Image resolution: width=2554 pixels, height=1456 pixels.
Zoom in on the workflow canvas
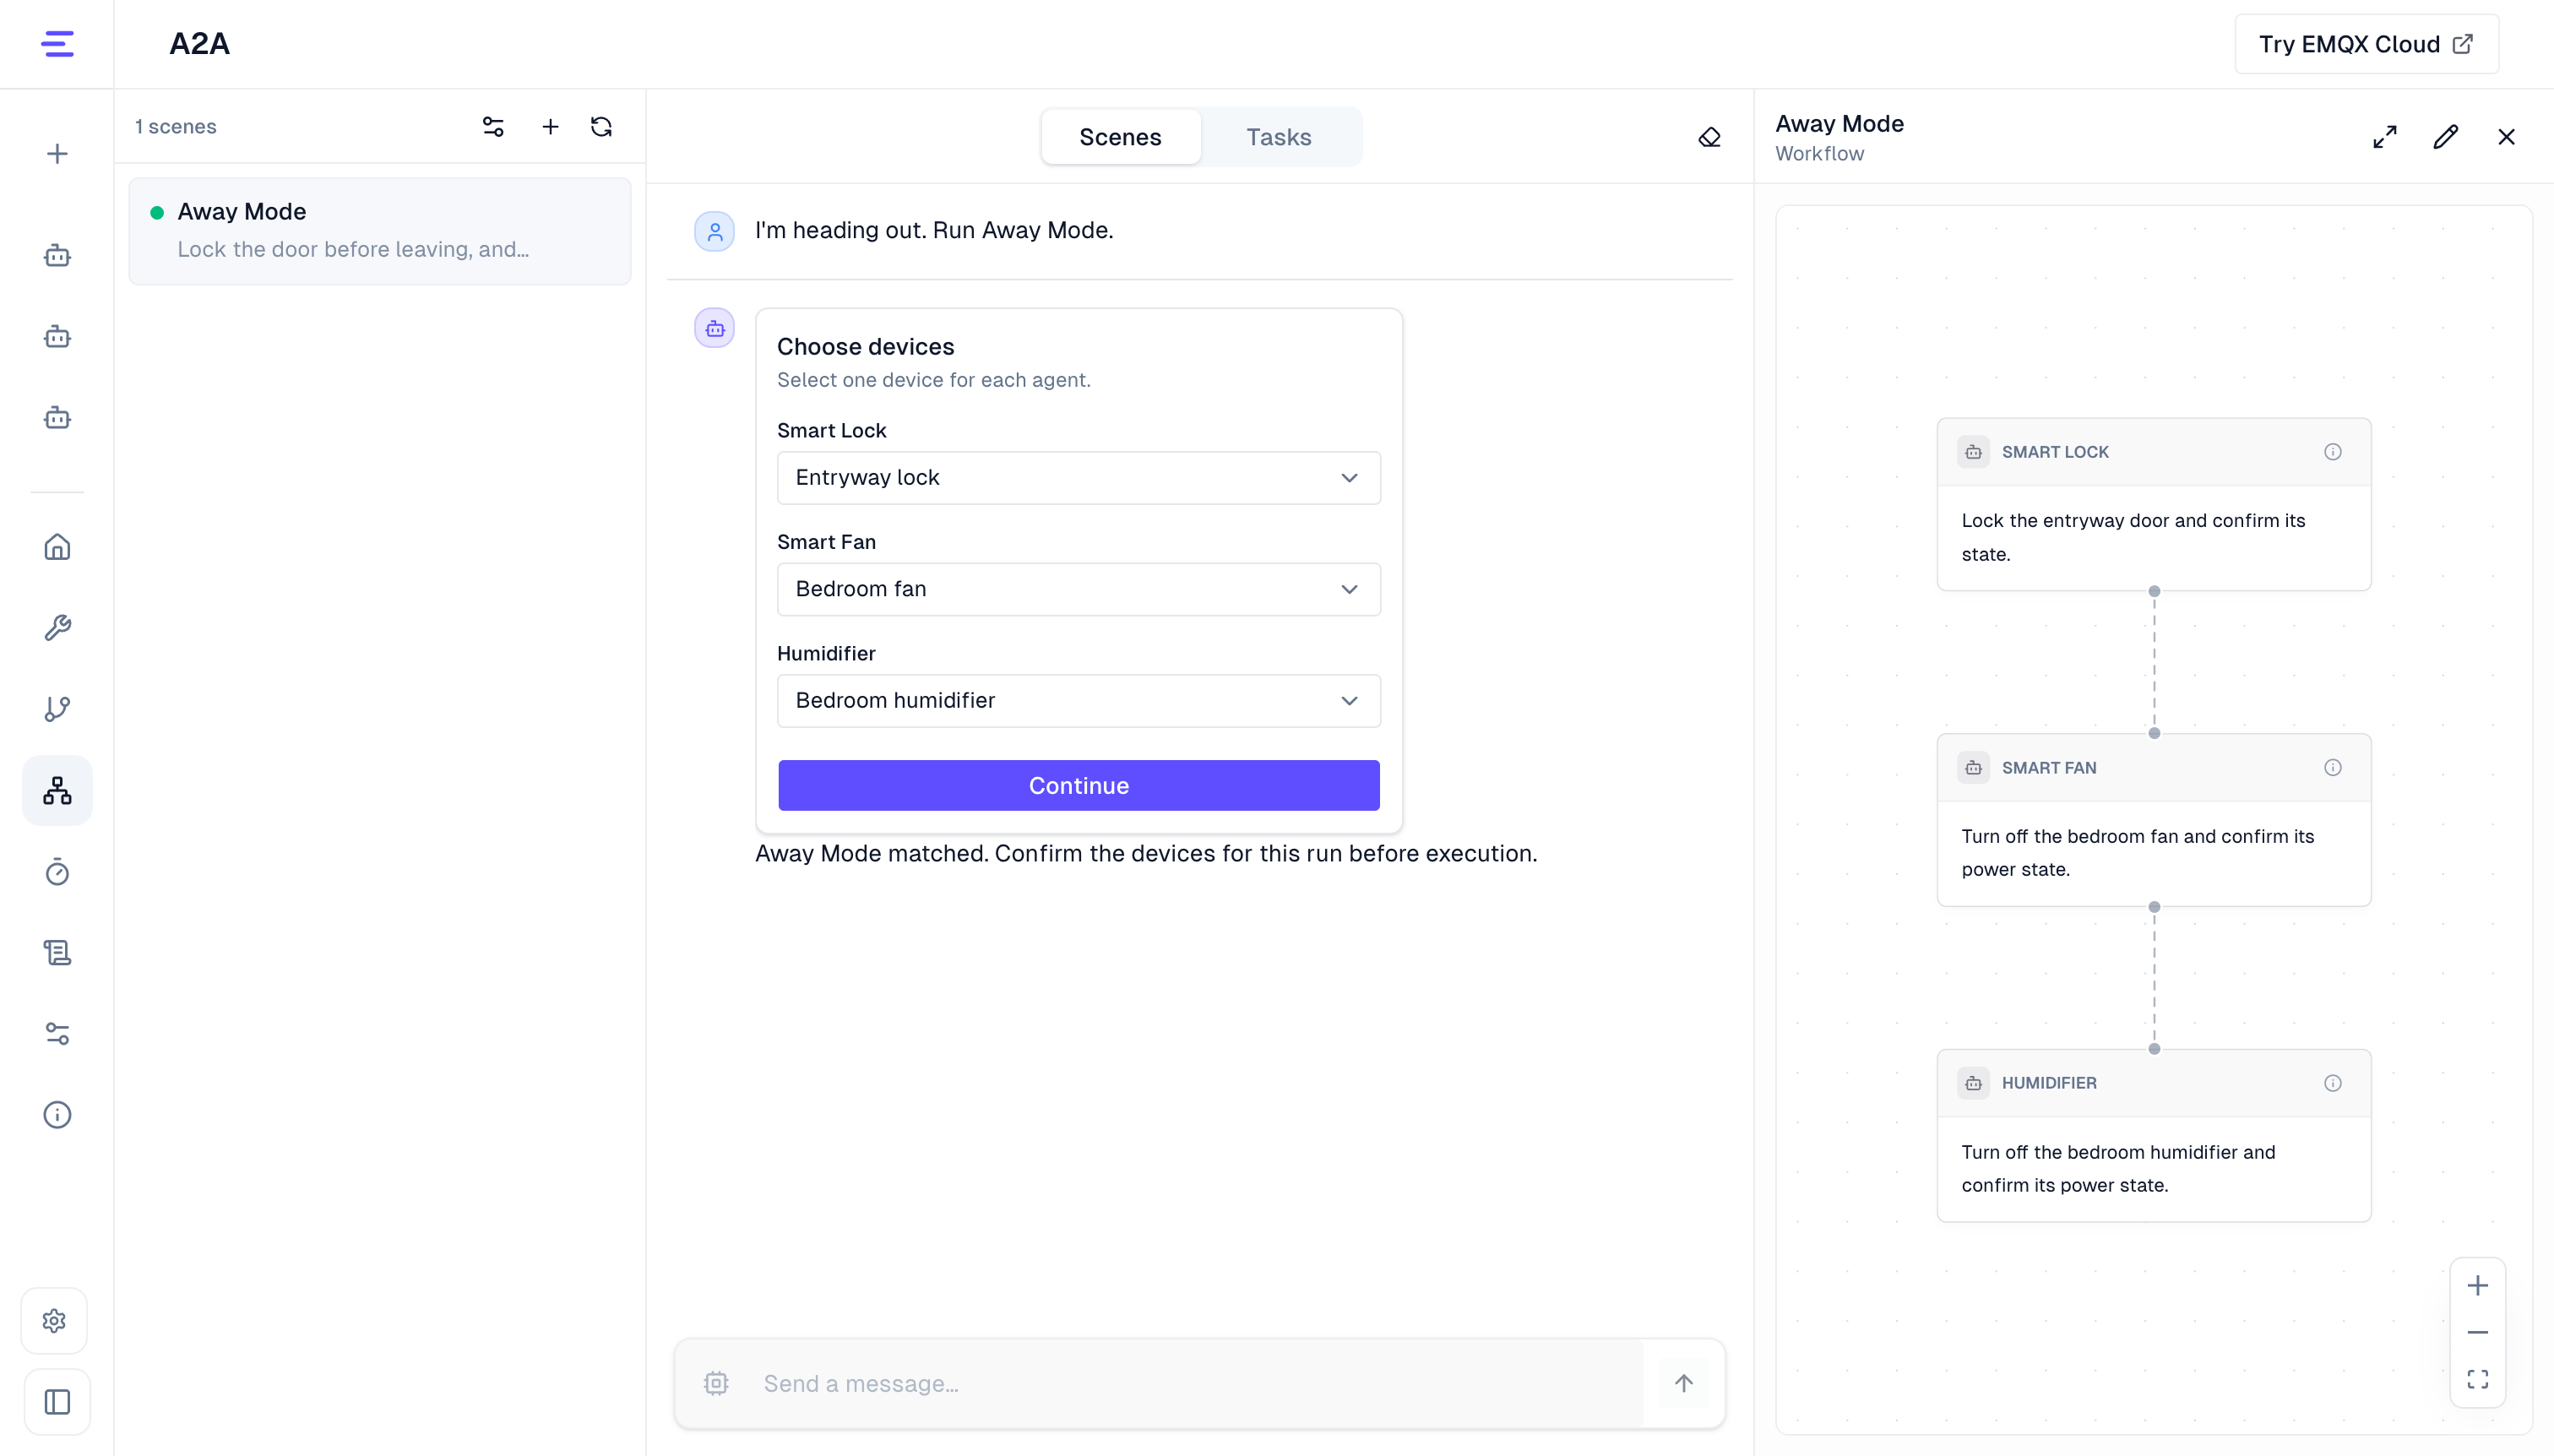pyautogui.click(x=2478, y=1286)
